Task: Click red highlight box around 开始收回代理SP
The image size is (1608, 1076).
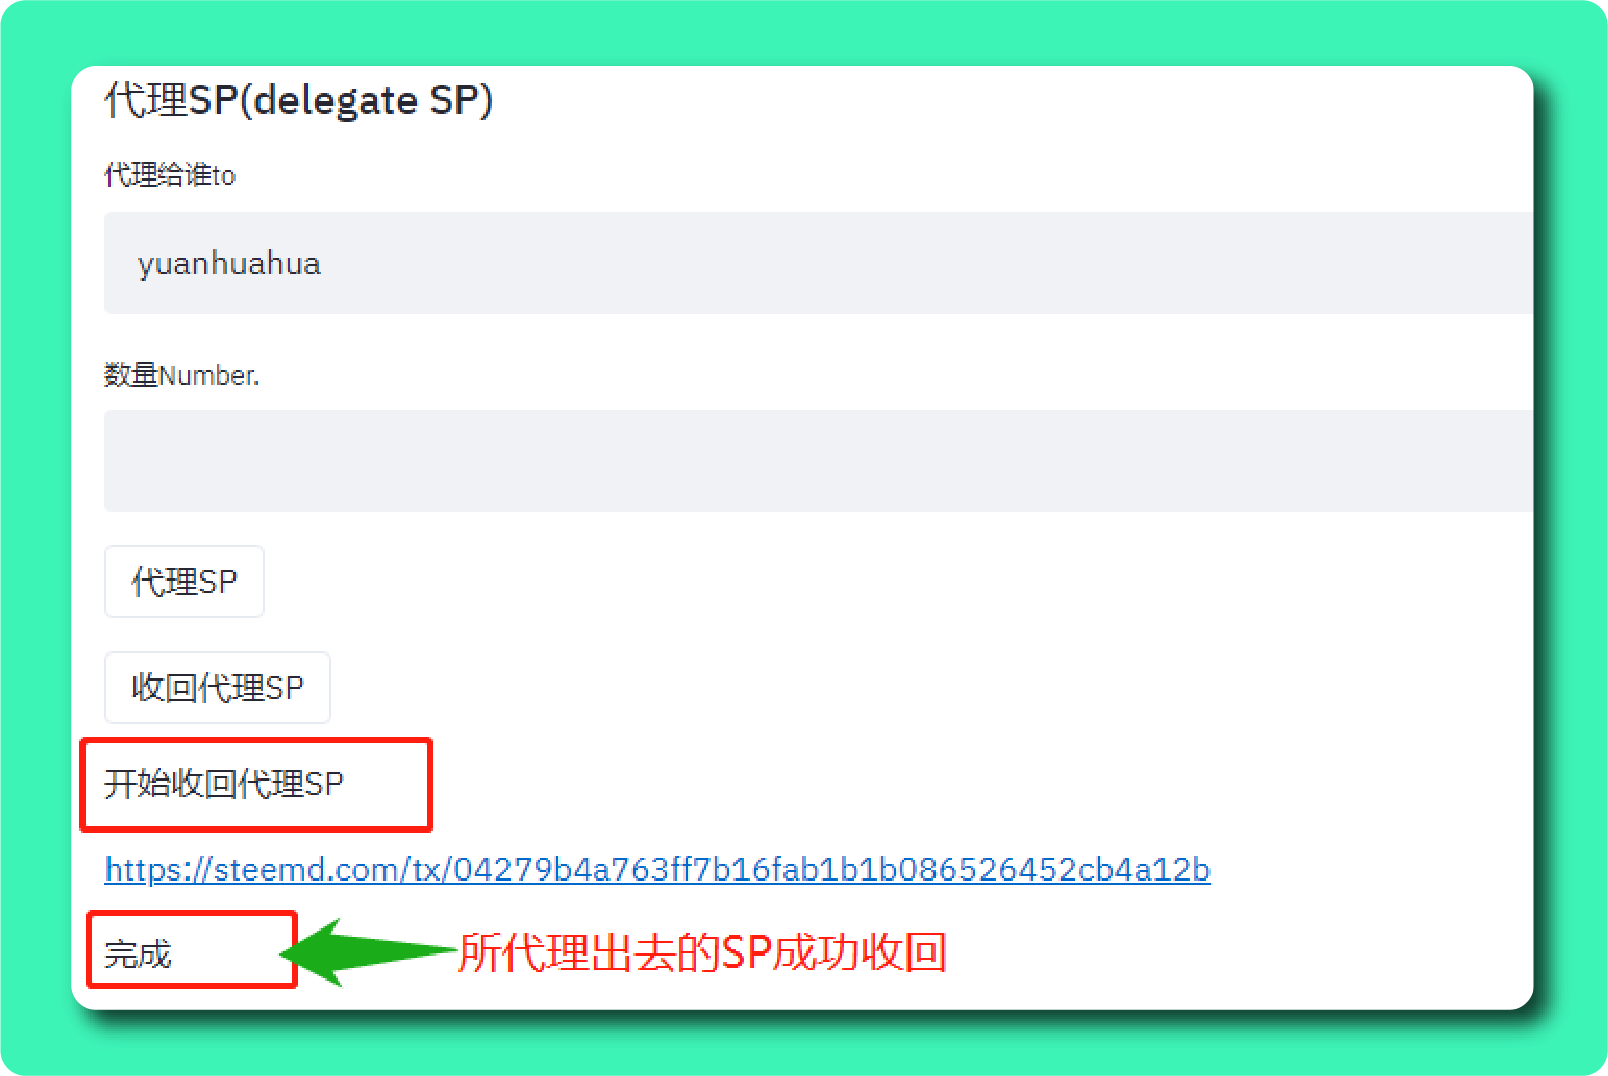Action: point(256,785)
